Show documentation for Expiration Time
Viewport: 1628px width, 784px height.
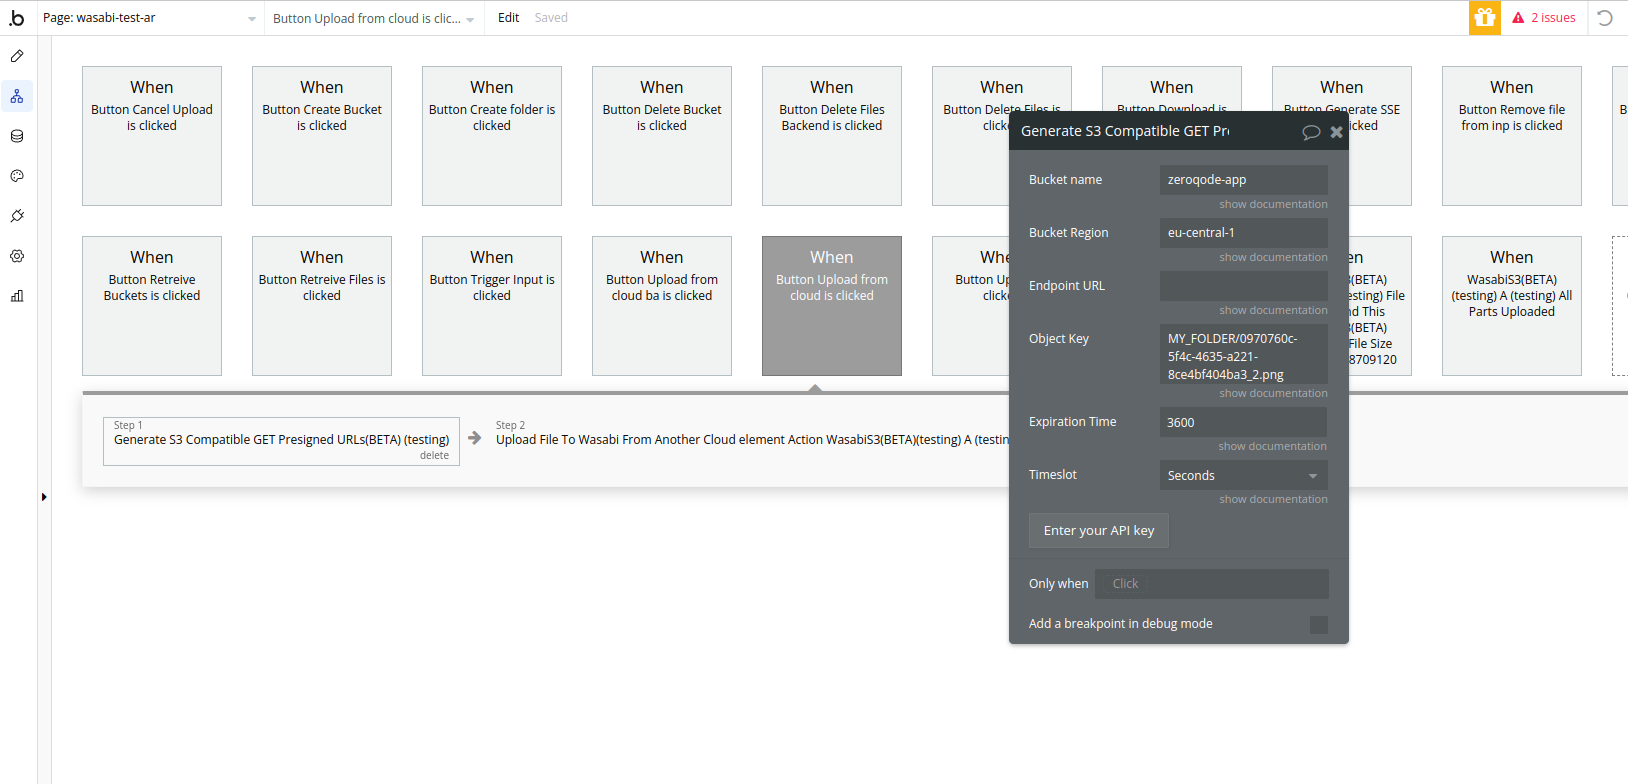coord(1273,446)
